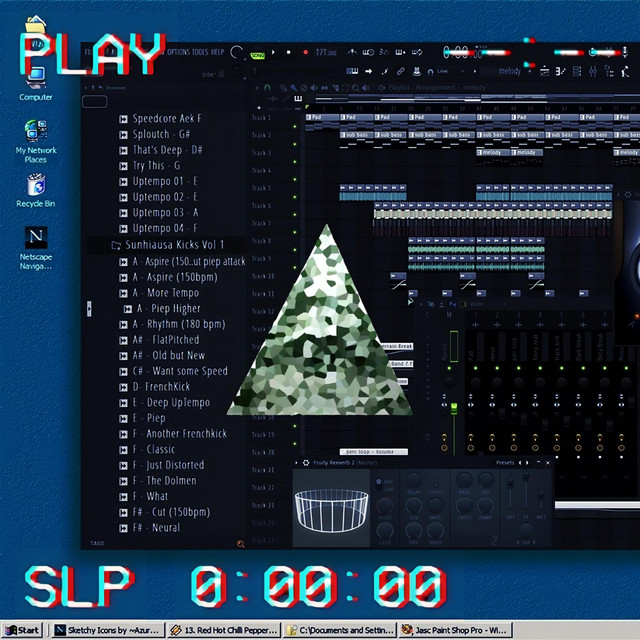The image size is (640, 640).
Task: Open the Netscape Navigator desktop icon
Action: pyautogui.click(x=36, y=238)
